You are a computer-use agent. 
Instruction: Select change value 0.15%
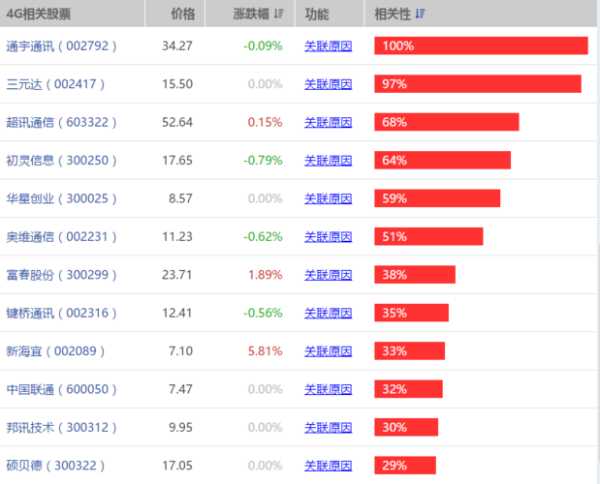tap(265, 122)
